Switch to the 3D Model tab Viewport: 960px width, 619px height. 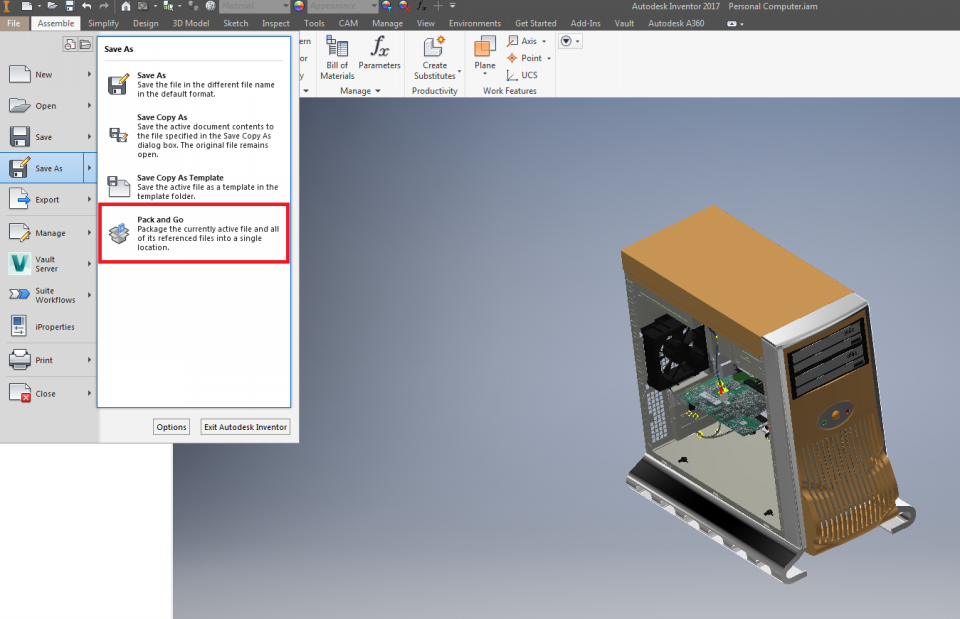[191, 23]
